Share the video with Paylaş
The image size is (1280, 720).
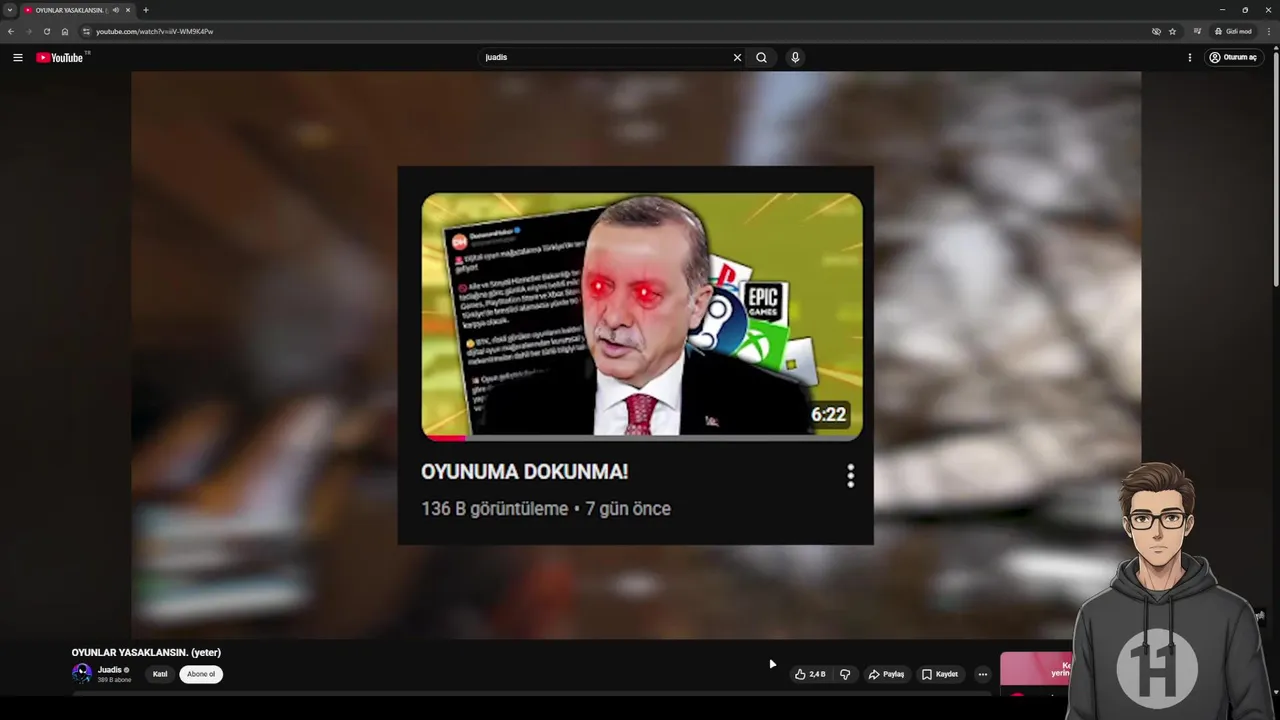click(x=886, y=674)
